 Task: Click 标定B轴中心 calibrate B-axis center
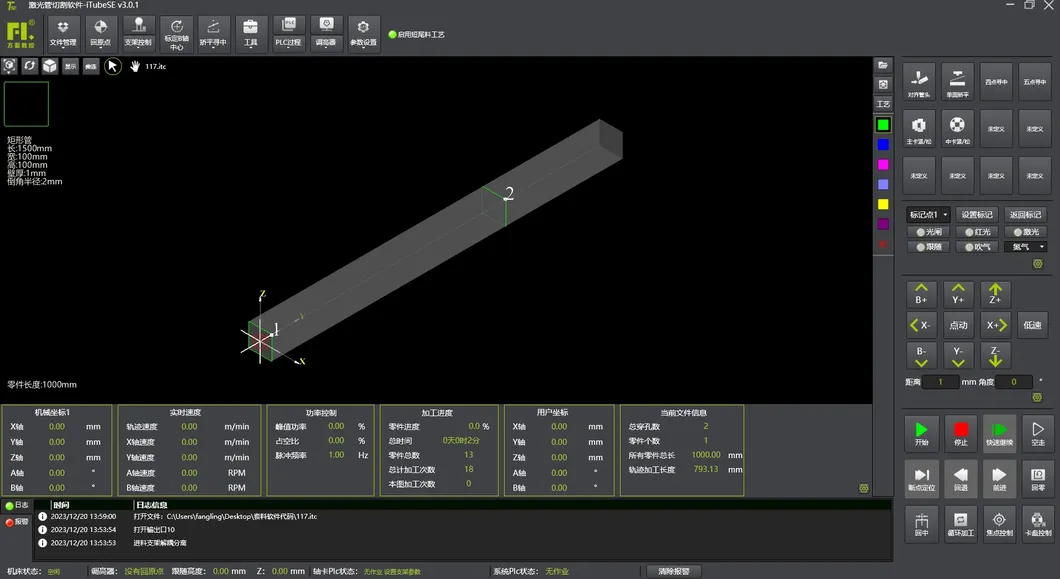(x=176, y=34)
